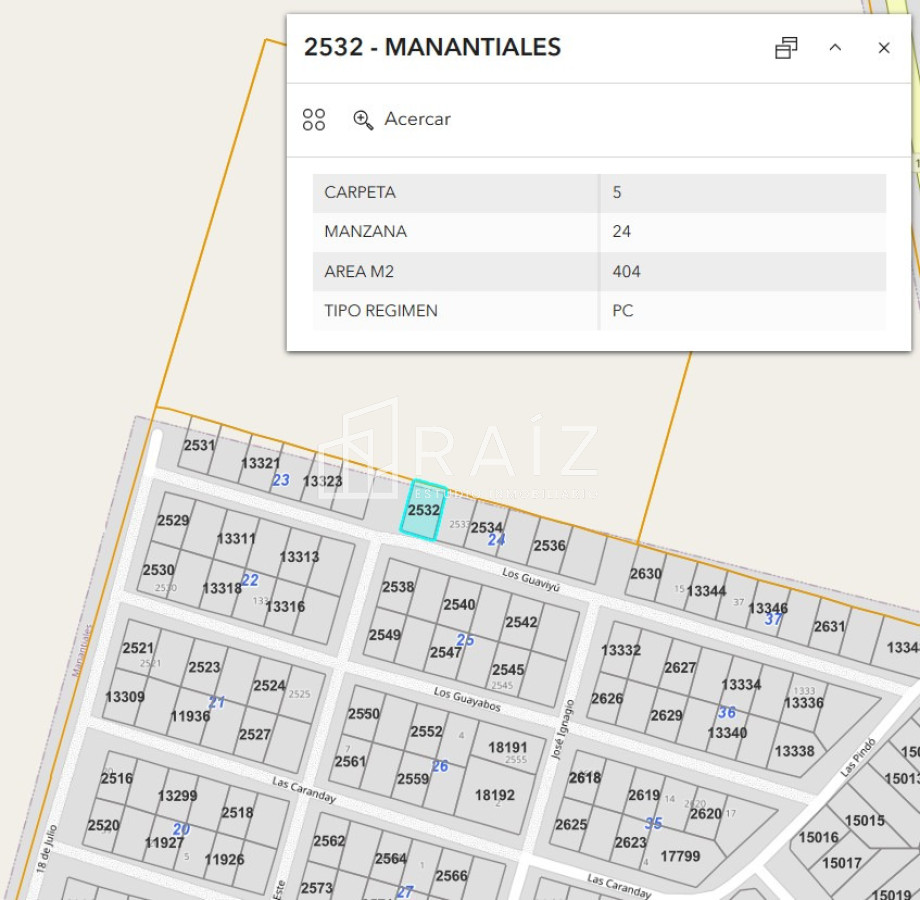Select the AREA M2 label cell
Screen dimensions: 920x900
tap(456, 272)
